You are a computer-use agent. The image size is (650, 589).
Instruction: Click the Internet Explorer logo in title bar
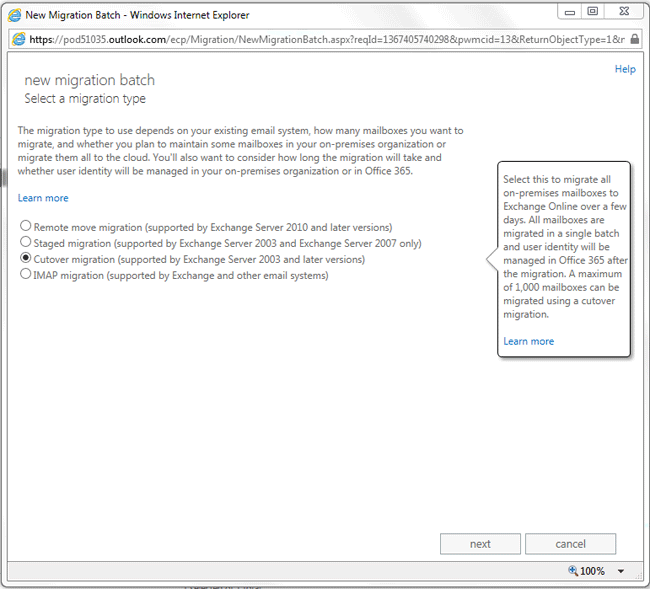pos(14,15)
